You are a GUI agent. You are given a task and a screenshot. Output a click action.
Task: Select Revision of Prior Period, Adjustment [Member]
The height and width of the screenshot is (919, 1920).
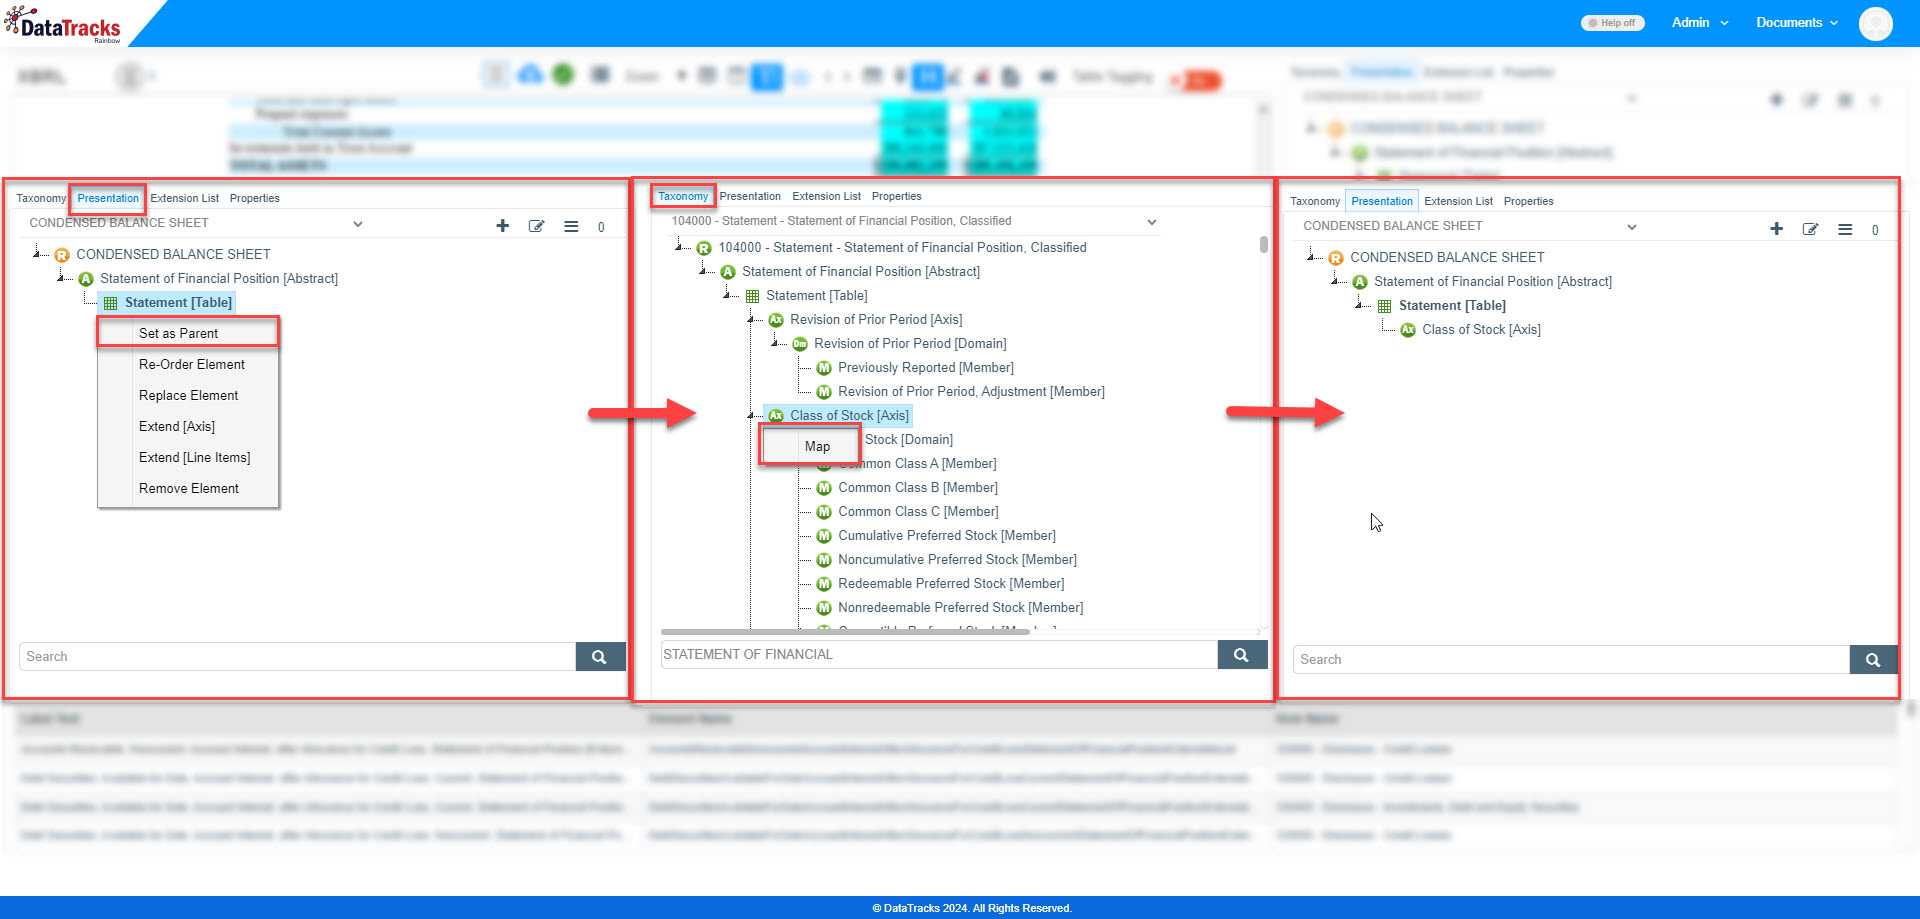point(971,392)
